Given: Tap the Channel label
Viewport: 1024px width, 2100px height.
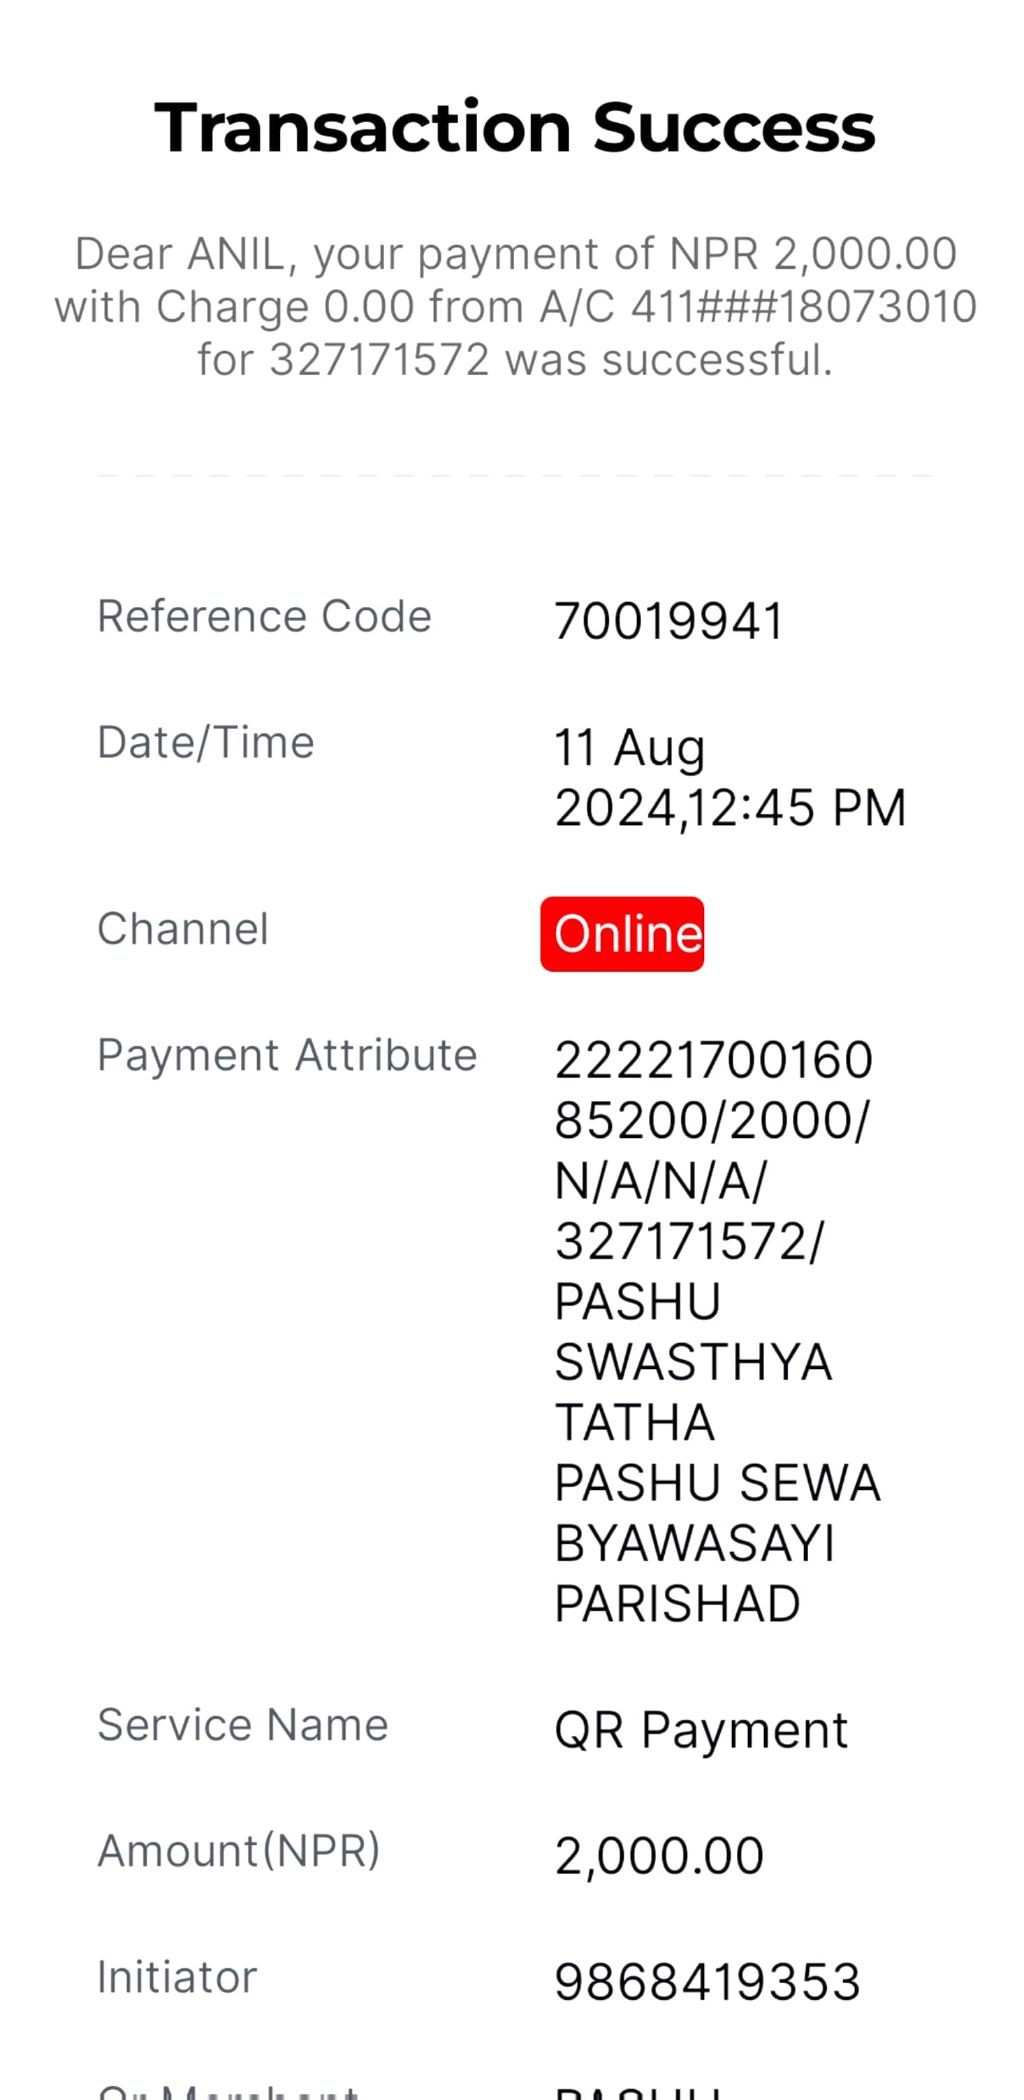Looking at the screenshot, I should pos(183,929).
